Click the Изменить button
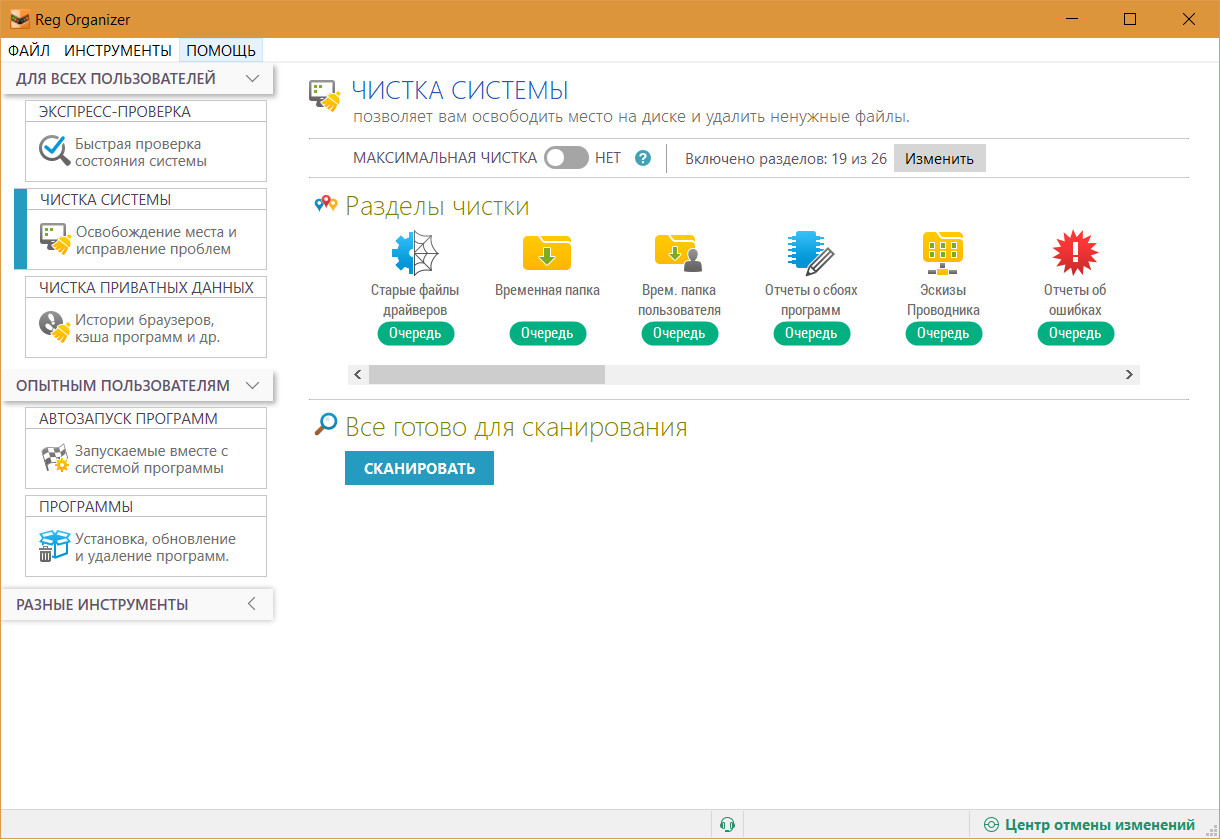The height and width of the screenshot is (839, 1220). coord(939,158)
